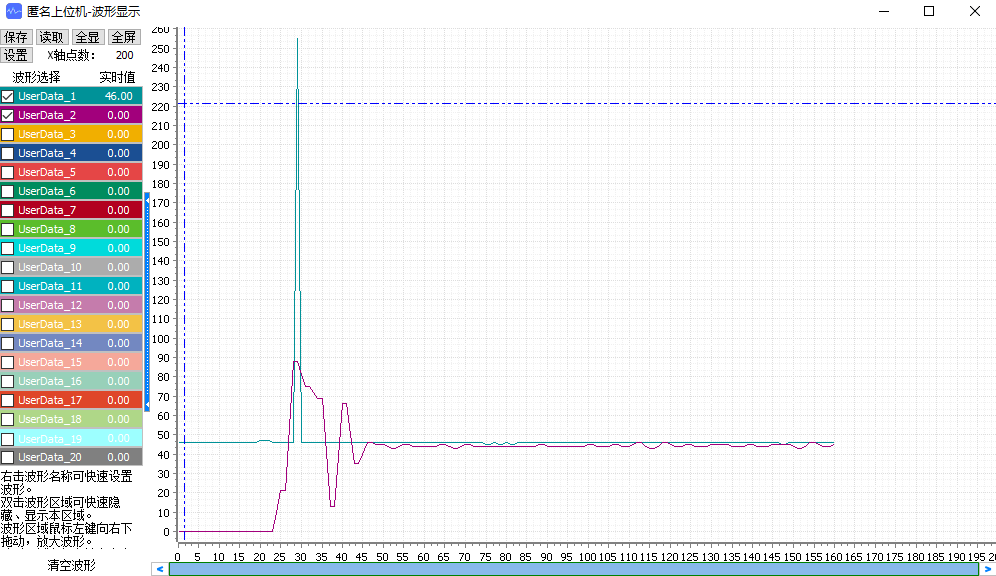This screenshot has height=576, width=996.
Task: Click the horizontal scrollbar thumb under the chart
Action: point(574,569)
